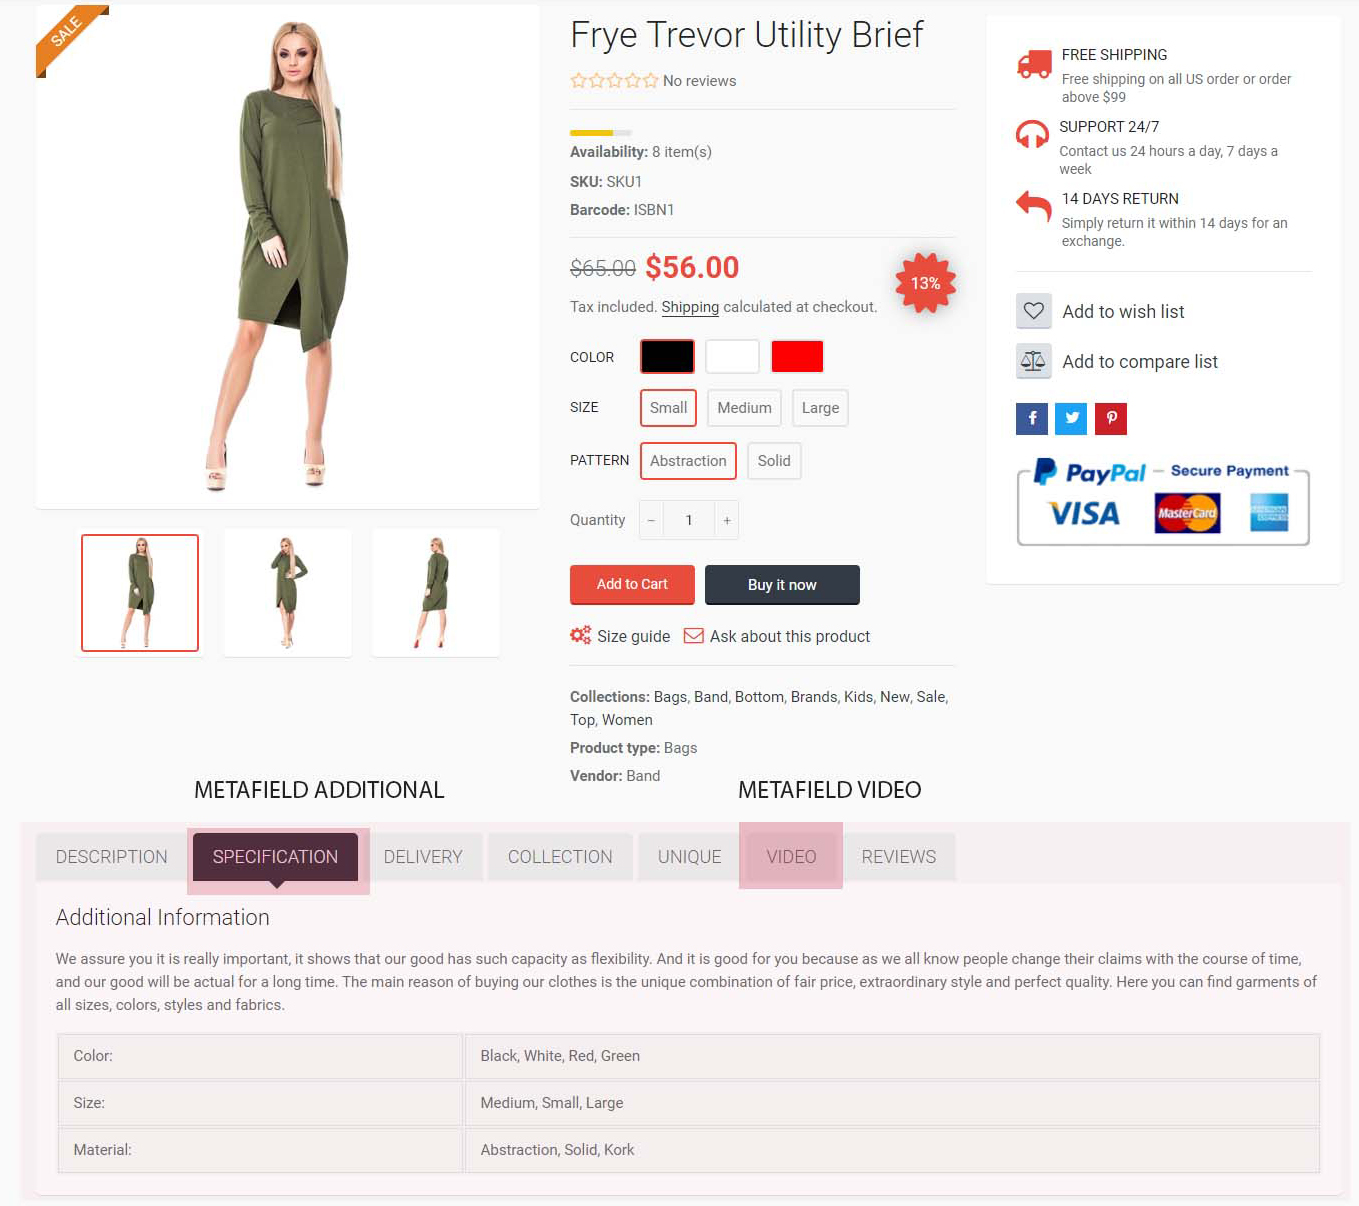Click the compare list scales icon
Image resolution: width=1359 pixels, height=1206 pixels.
point(1033,361)
